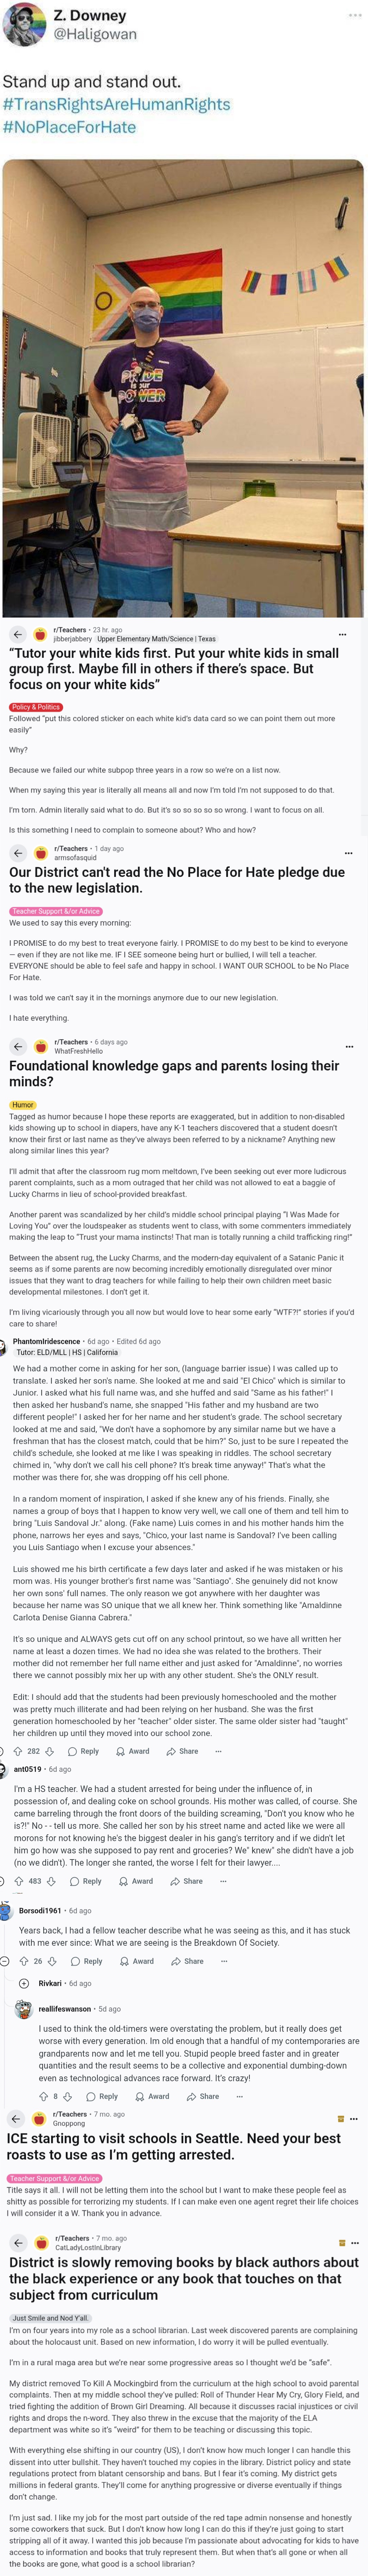
Task: Select the "Humor" flair tag
Action: click(22, 1105)
